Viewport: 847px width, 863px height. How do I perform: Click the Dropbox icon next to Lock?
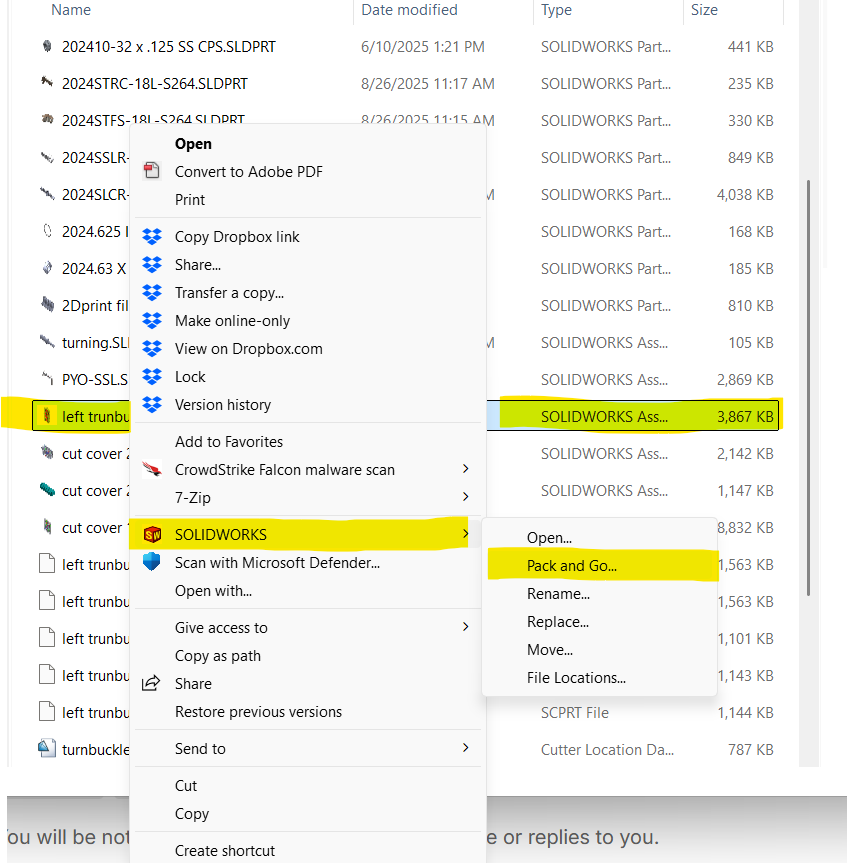[152, 377]
